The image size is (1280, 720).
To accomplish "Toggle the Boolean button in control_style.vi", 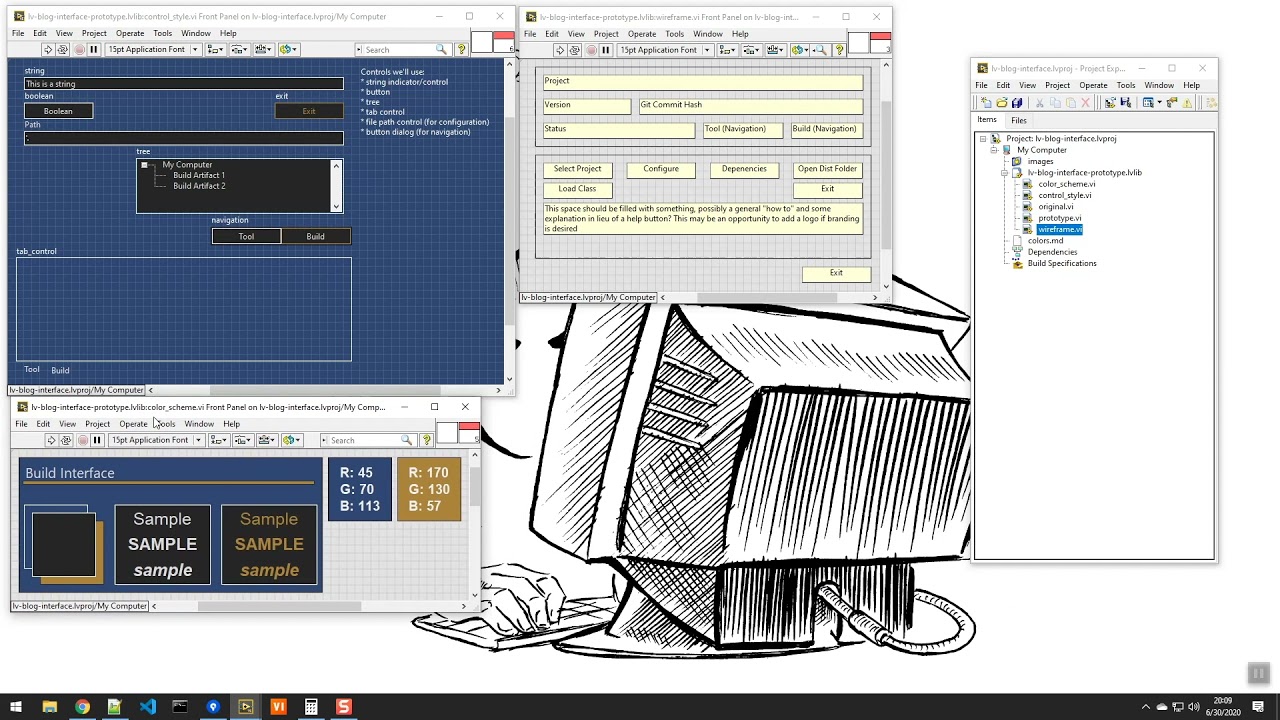I will [58, 111].
